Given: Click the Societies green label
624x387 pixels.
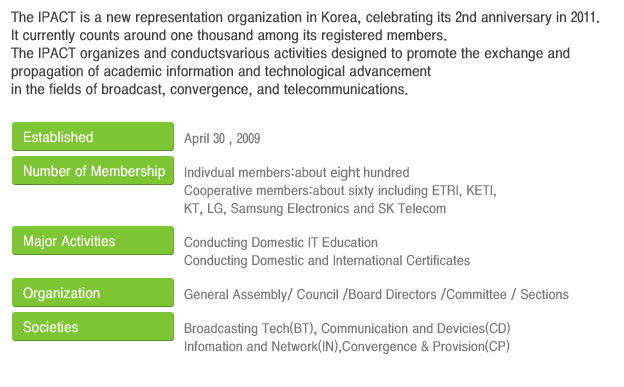Looking at the screenshot, I should [93, 326].
